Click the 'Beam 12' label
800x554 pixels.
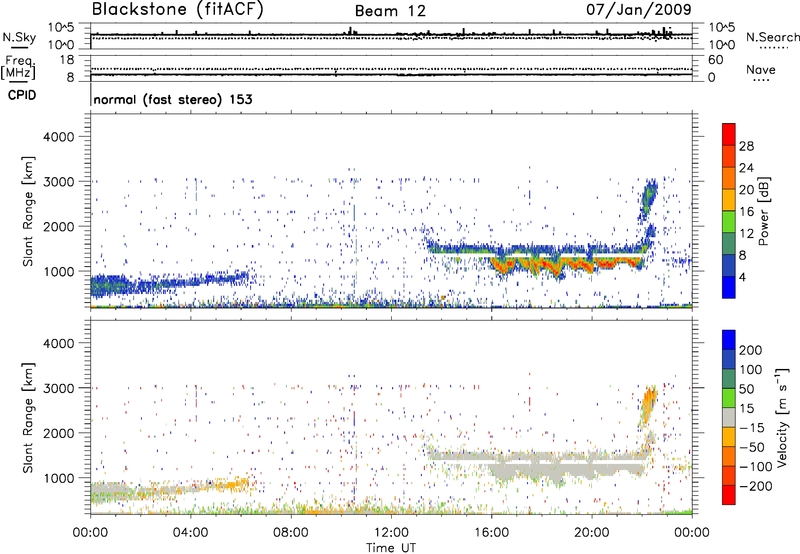point(390,11)
